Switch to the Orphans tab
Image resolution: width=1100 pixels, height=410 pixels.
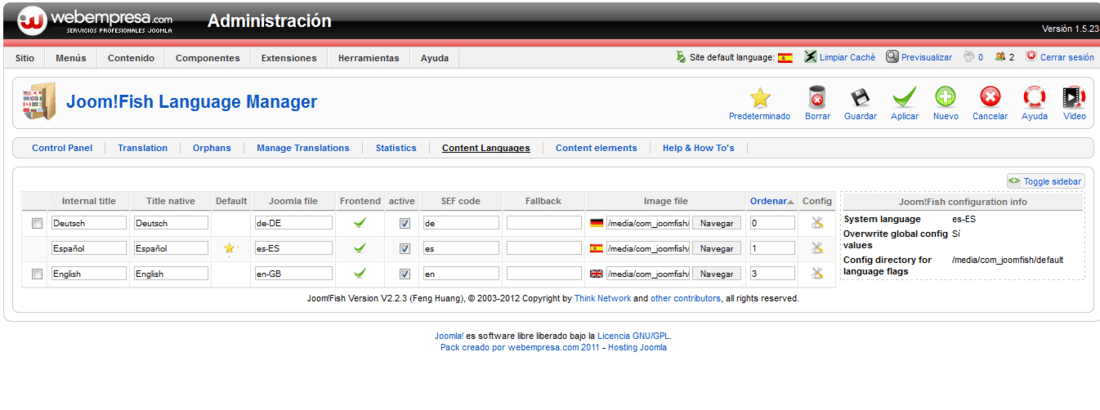tap(212, 148)
